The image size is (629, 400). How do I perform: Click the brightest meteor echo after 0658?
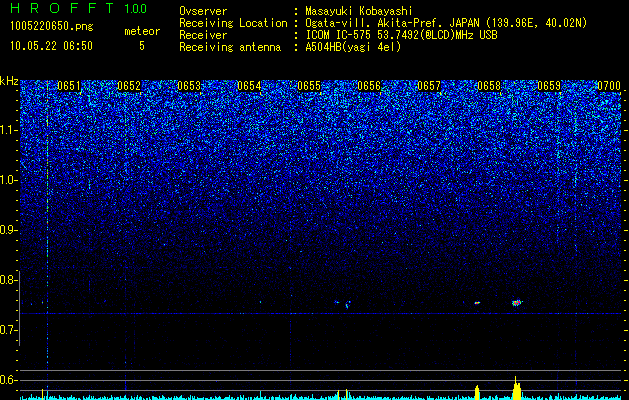pyautogui.click(x=517, y=303)
